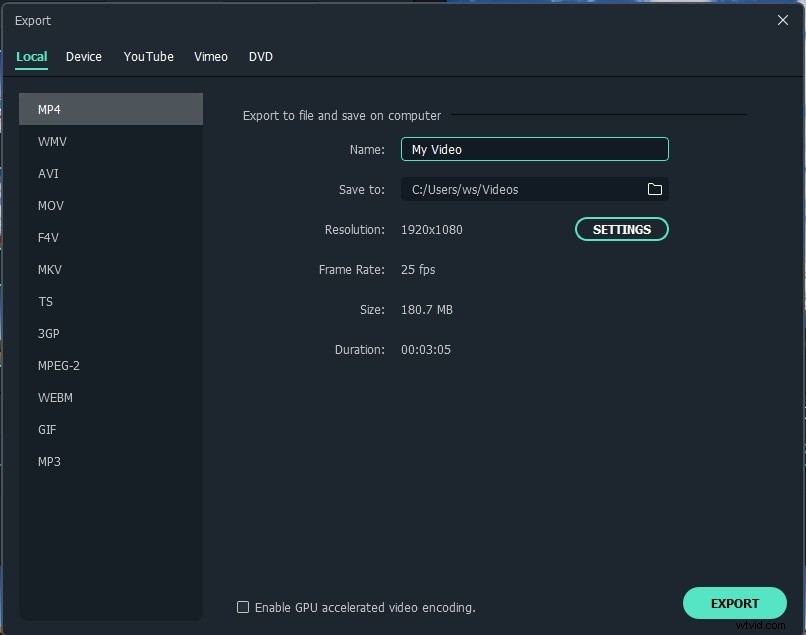Click EXPORT to render the video
This screenshot has height=635, width=806.
(x=734, y=603)
